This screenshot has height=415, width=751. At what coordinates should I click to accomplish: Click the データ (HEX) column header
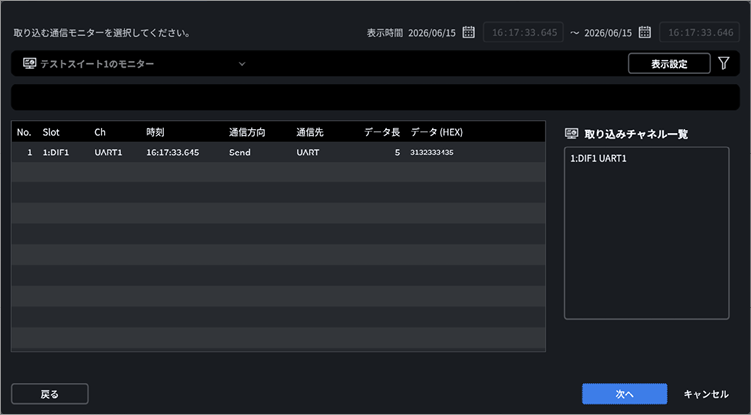click(436, 132)
